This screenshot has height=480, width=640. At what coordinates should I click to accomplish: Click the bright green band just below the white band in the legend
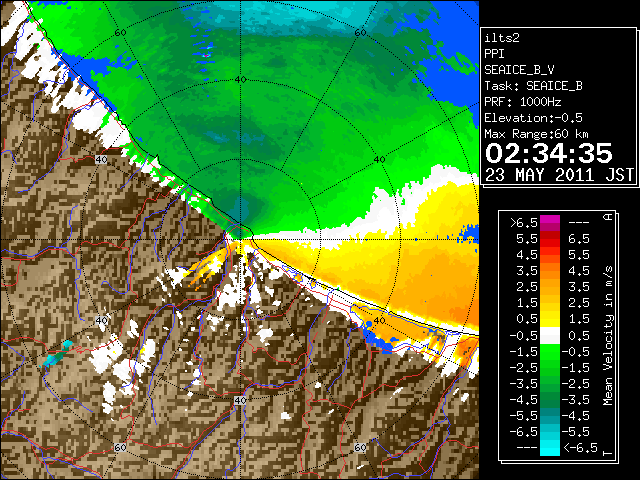[x=550, y=350]
